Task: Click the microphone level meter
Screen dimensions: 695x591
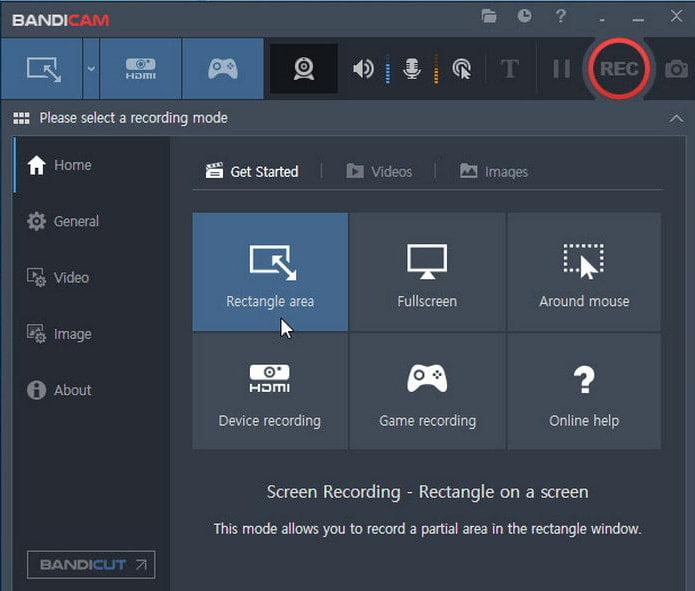Action: coord(436,69)
